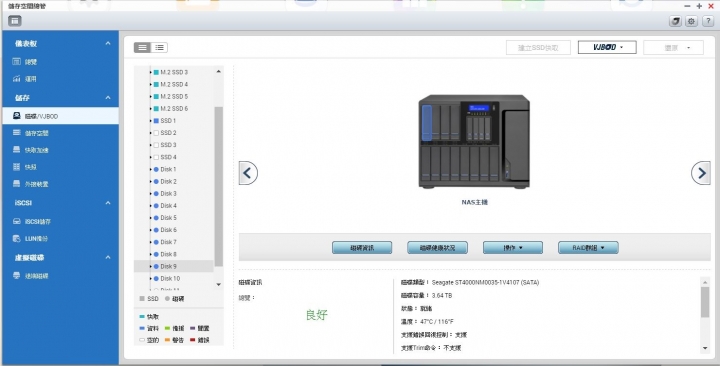Click the Disk Health (磁碟健康狀況) button
The height and width of the screenshot is (366, 720).
pos(437,248)
